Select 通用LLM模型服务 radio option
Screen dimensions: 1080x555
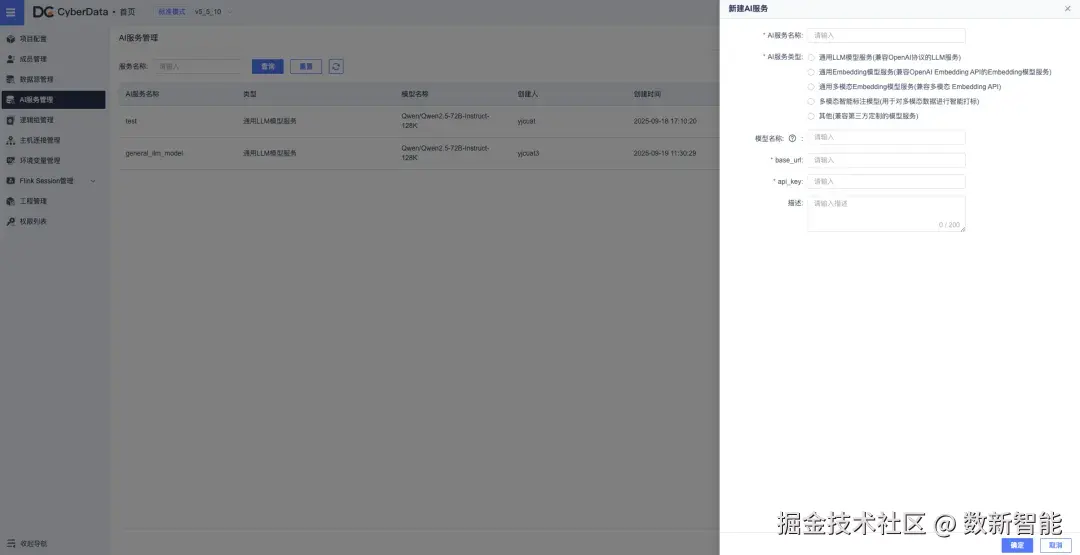click(x=811, y=58)
